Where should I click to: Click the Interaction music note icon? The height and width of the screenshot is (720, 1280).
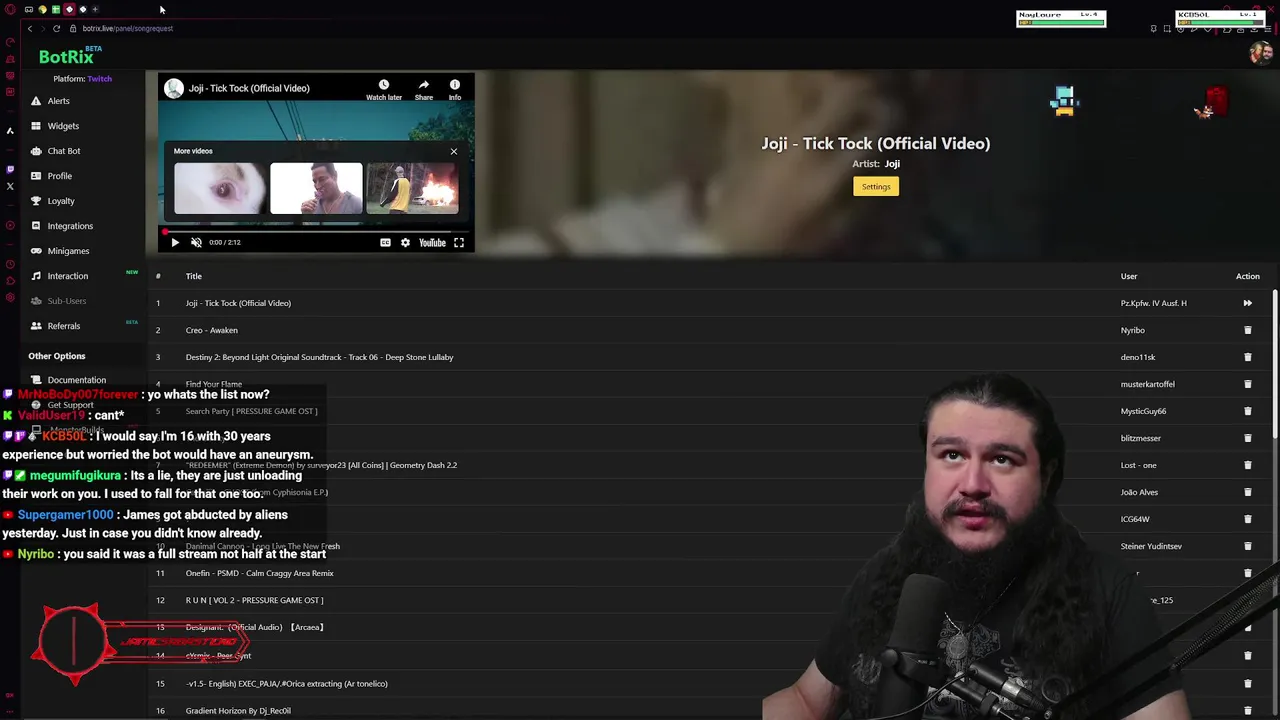coord(36,276)
